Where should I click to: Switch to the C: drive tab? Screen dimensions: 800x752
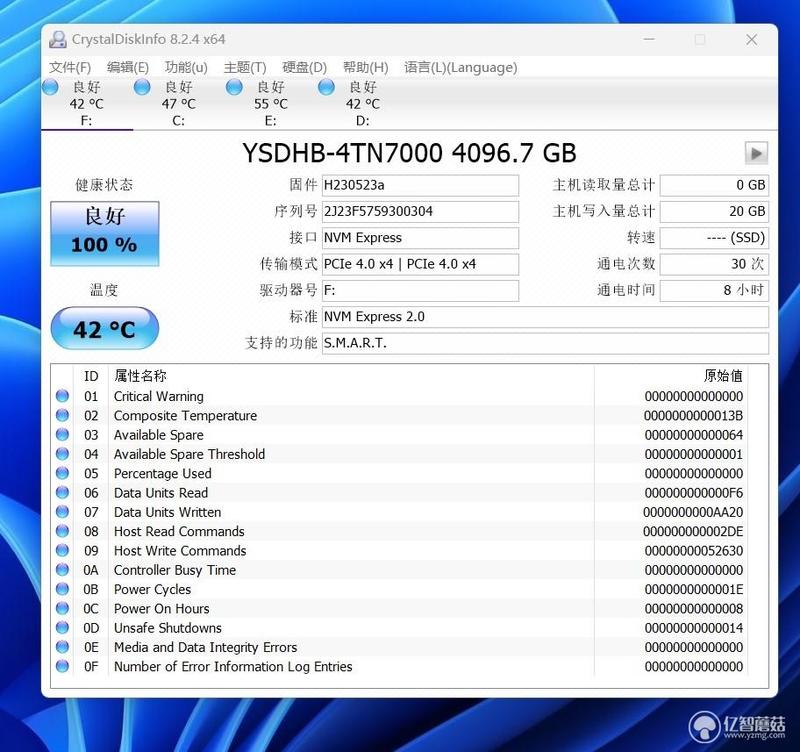[x=179, y=104]
